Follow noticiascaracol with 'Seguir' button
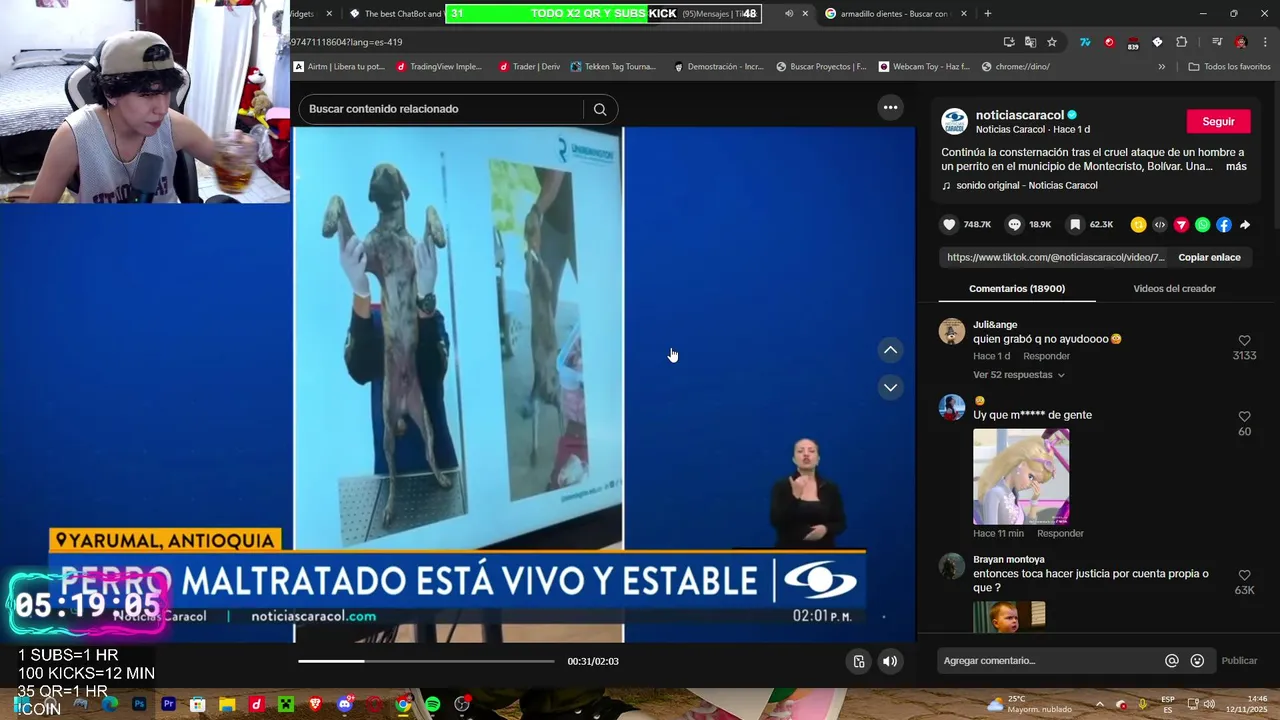 1218,121
